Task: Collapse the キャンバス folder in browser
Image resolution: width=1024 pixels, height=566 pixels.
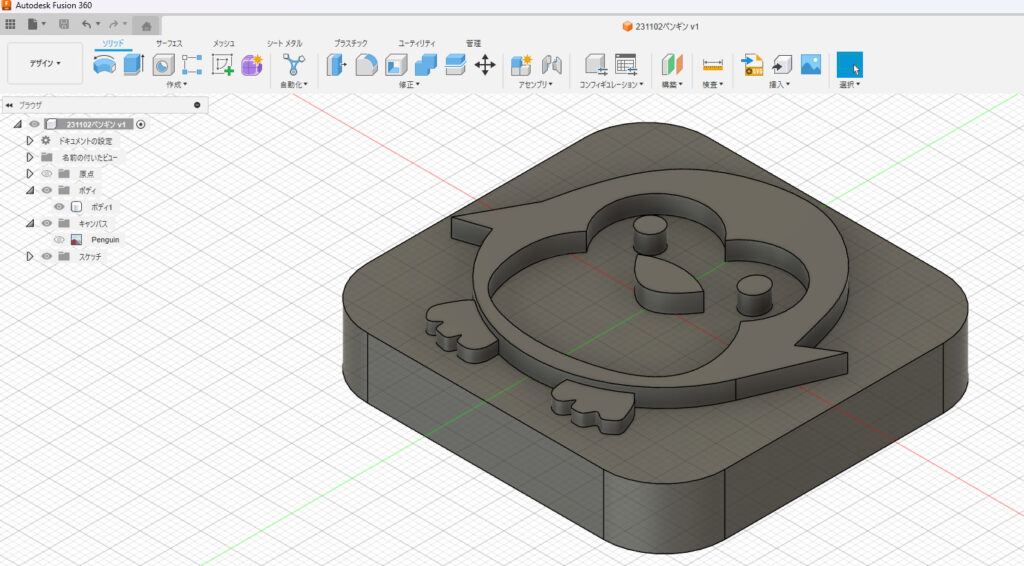Action: pos(30,223)
